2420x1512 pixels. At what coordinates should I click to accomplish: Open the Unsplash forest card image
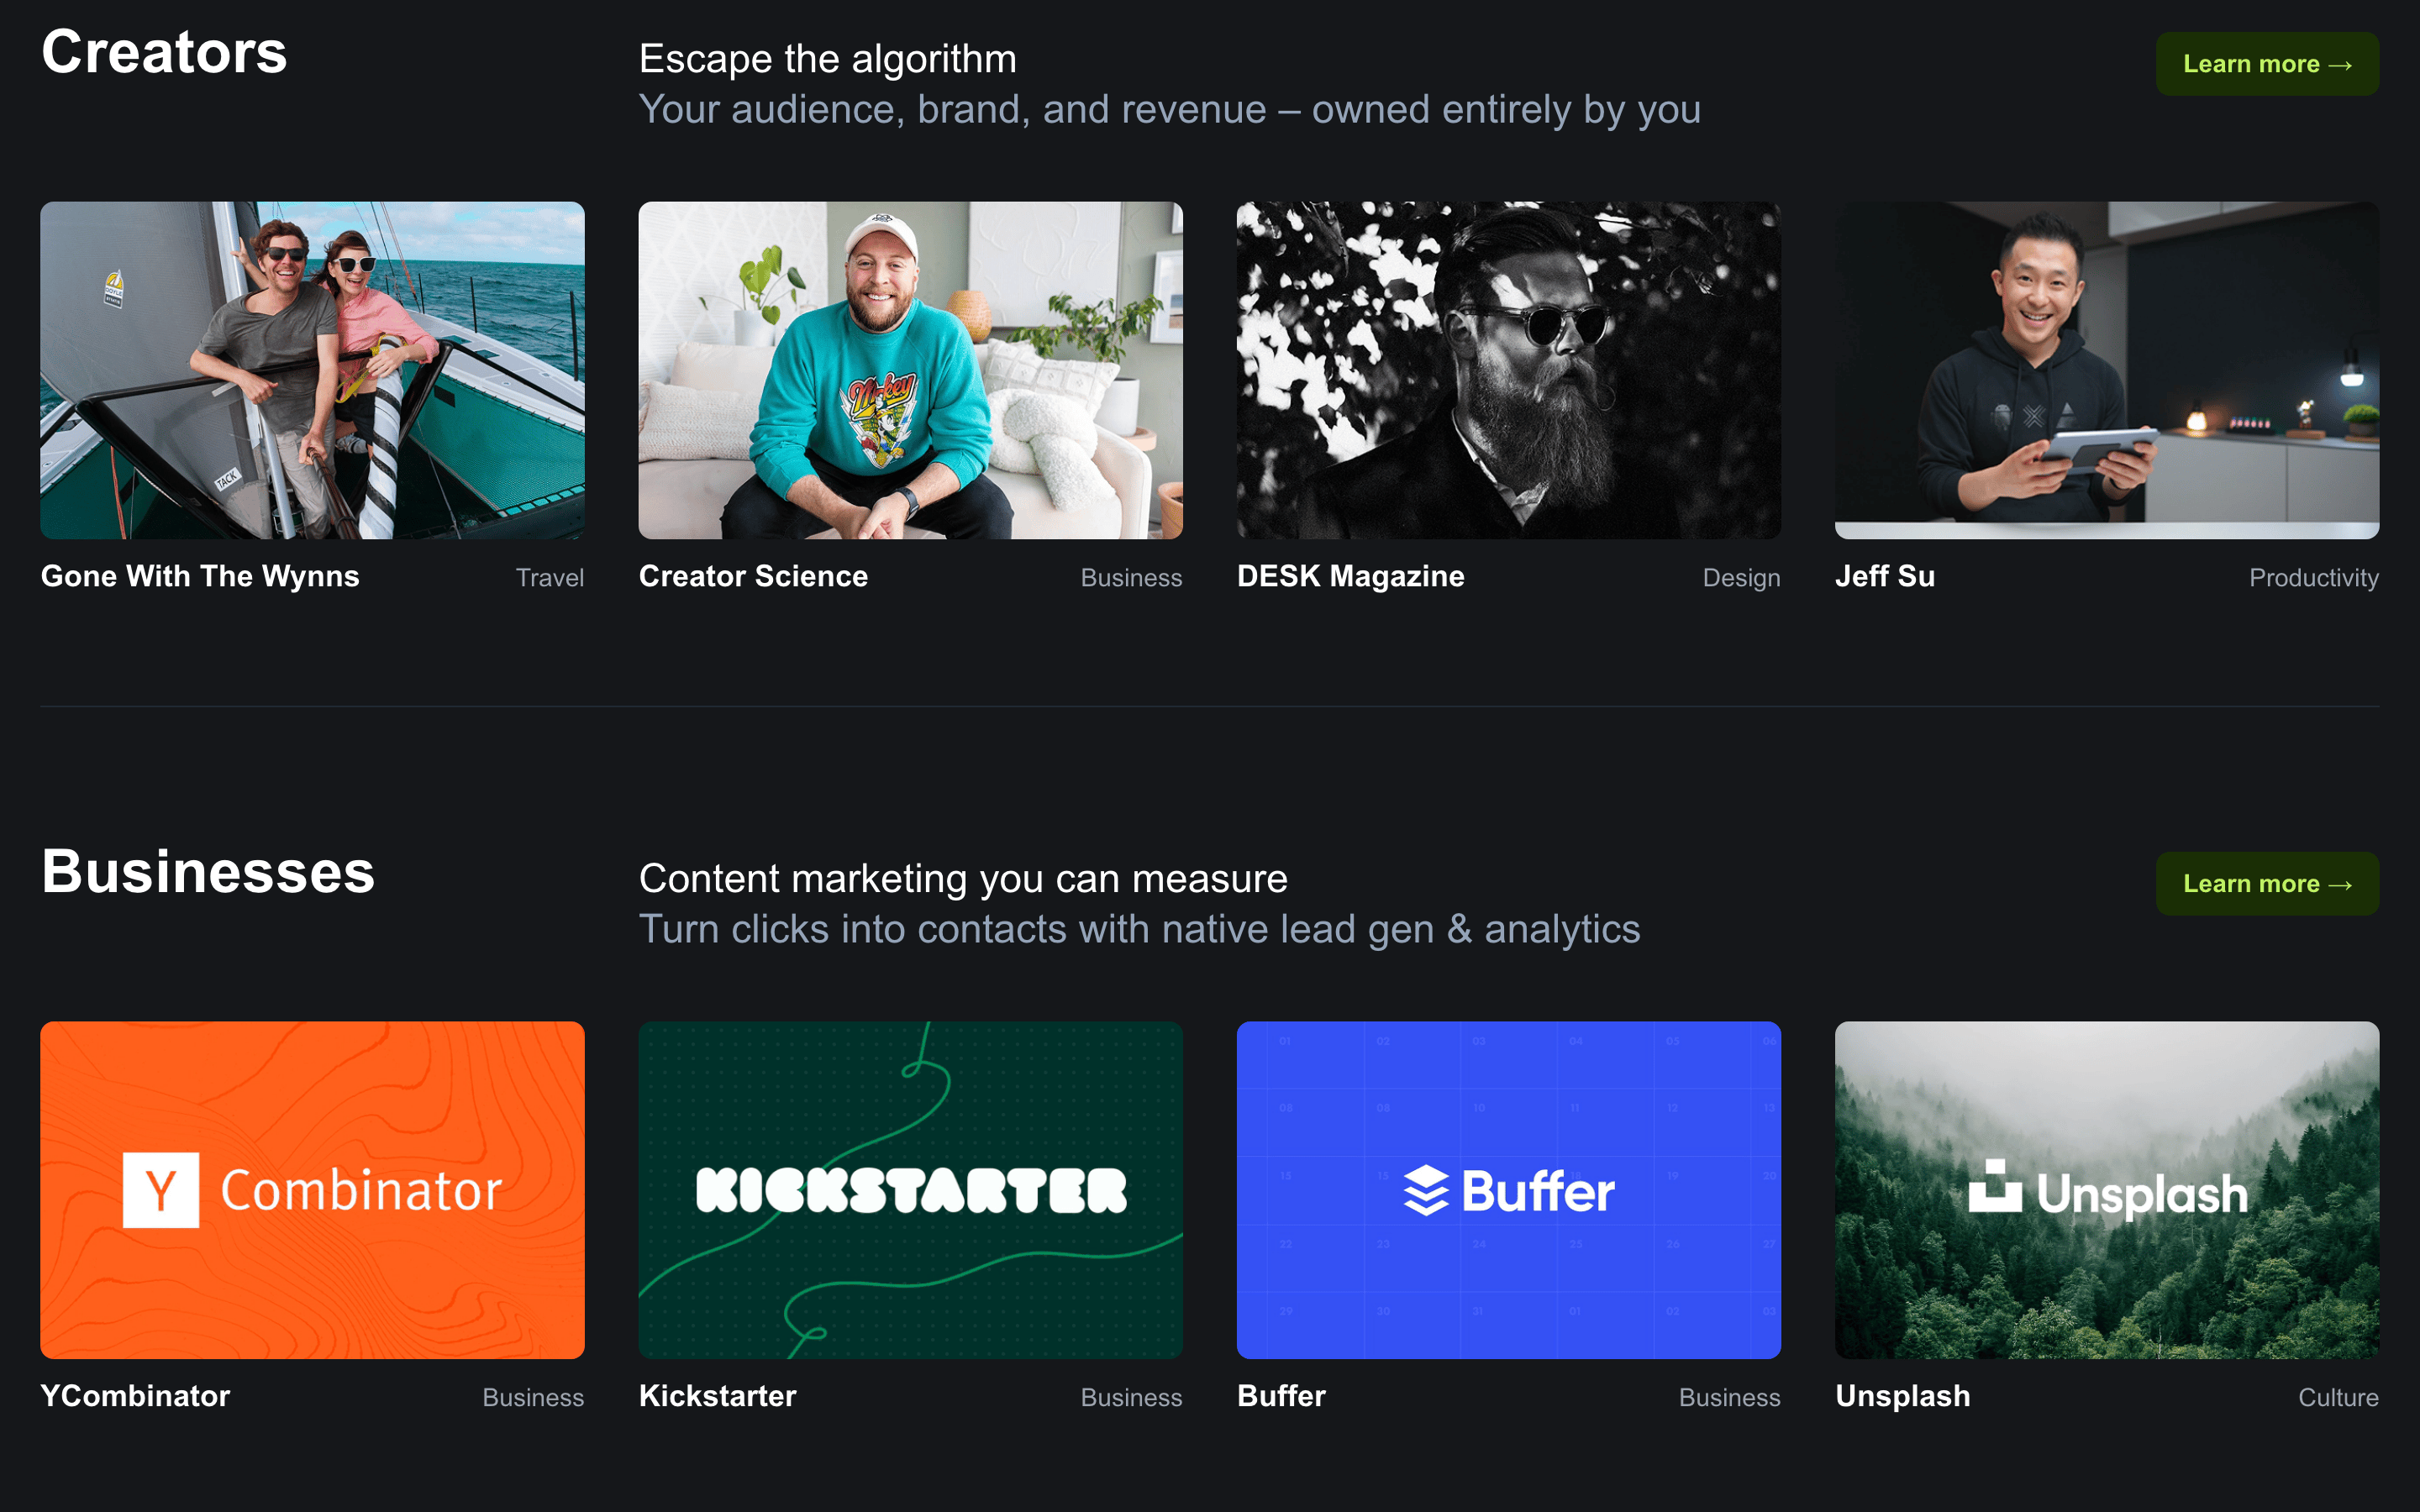[x=2106, y=1190]
